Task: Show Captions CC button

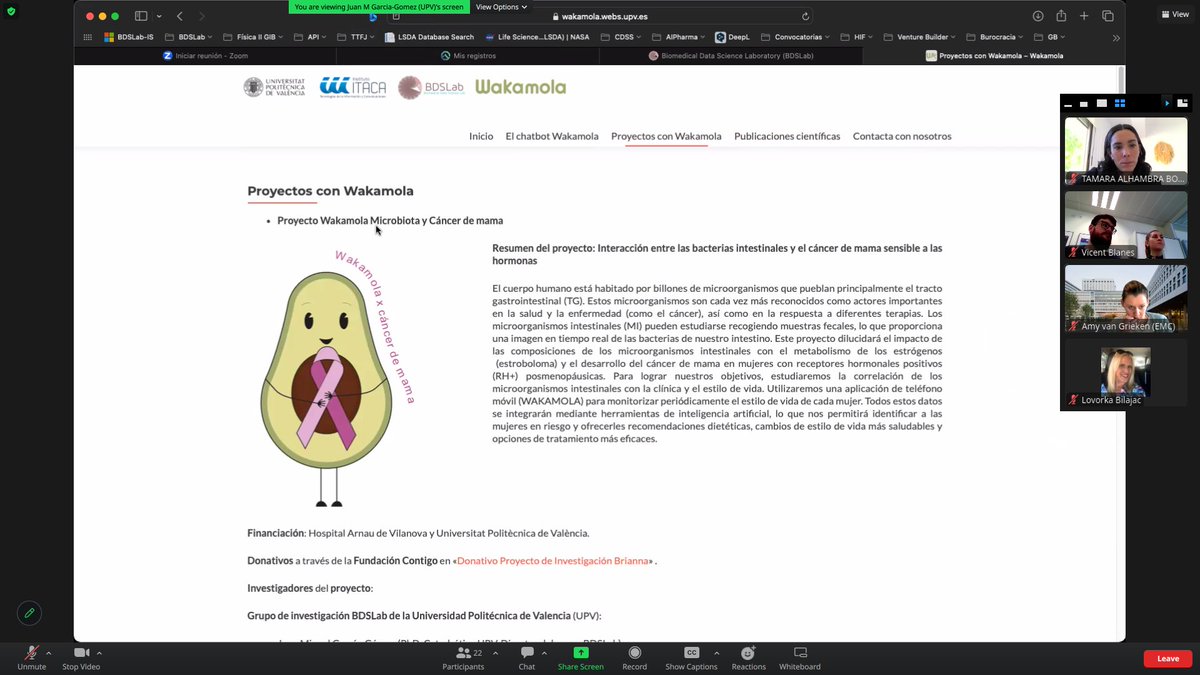Action: click(691, 657)
